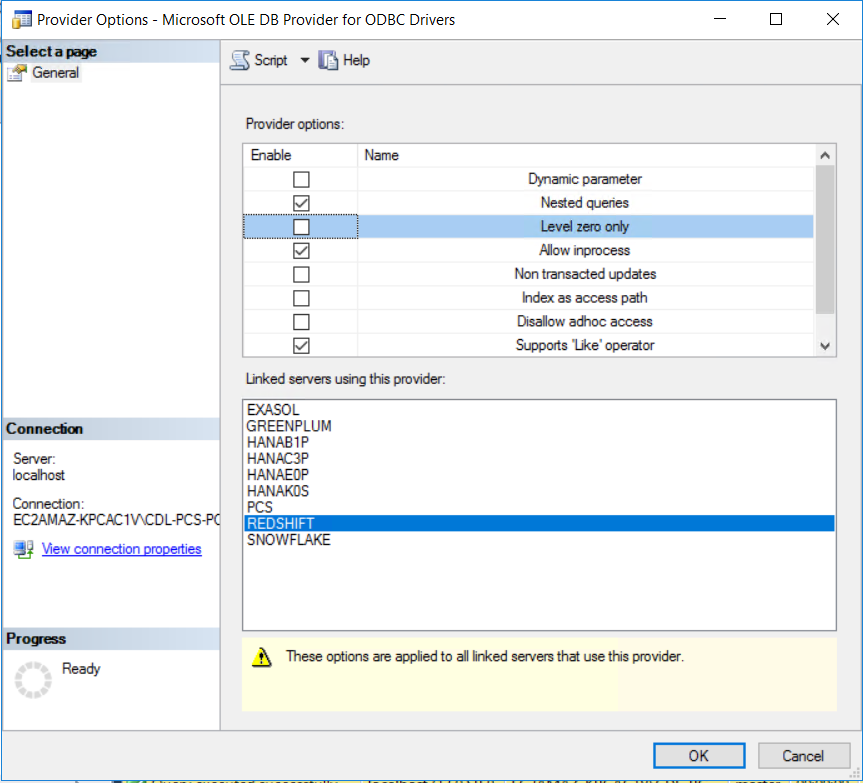The height and width of the screenshot is (783, 863).
Task: Select the Dynamic parameter row name
Action: point(585,179)
